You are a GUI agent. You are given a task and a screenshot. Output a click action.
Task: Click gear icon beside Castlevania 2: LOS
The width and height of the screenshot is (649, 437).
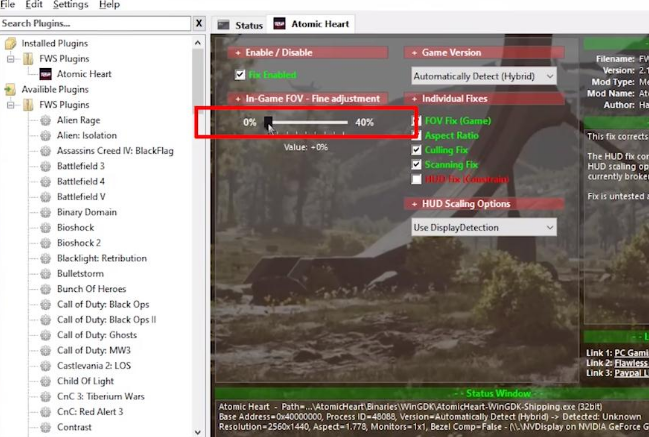pyautogui.click(x=46, y=366)
